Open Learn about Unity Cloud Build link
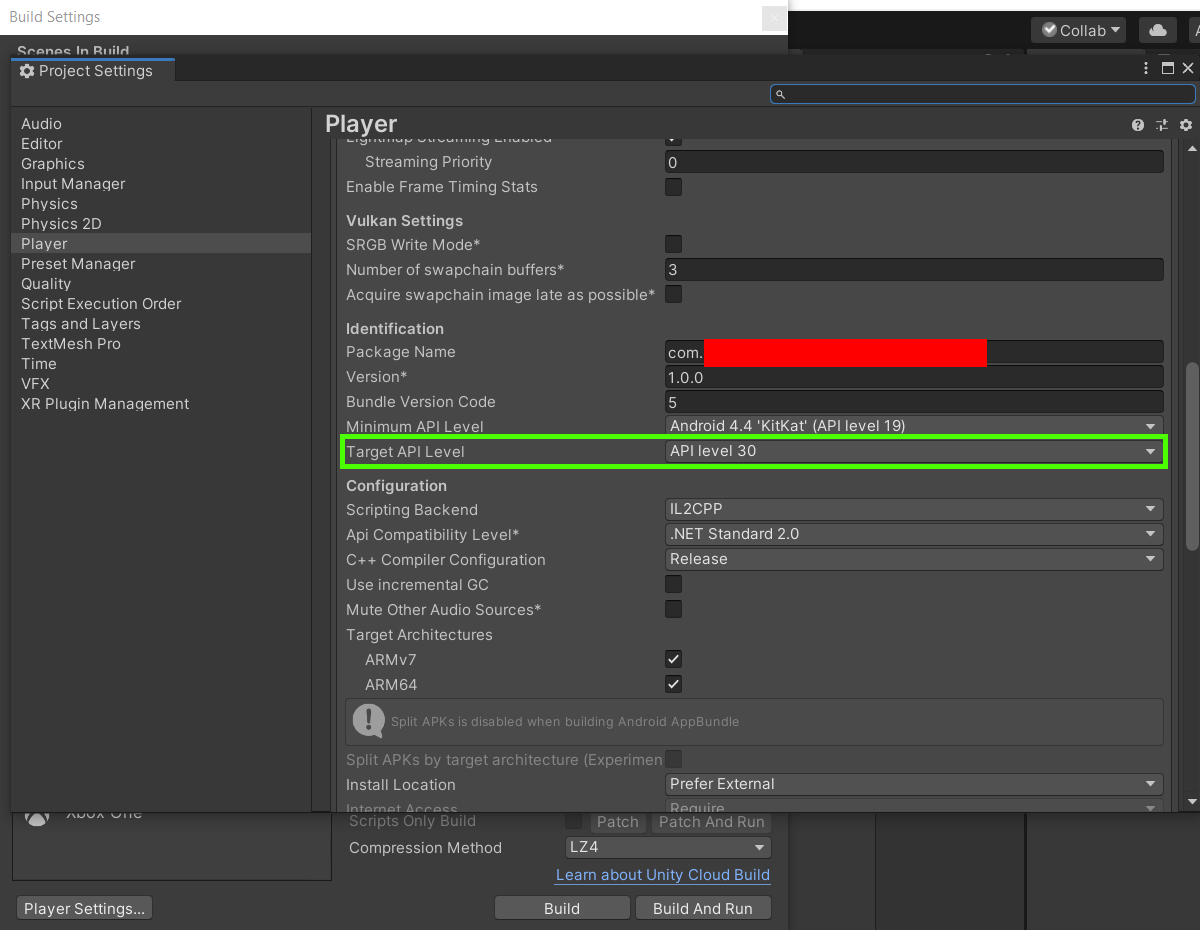Viewport: 1200px width, 930px height. pos(663,875)
